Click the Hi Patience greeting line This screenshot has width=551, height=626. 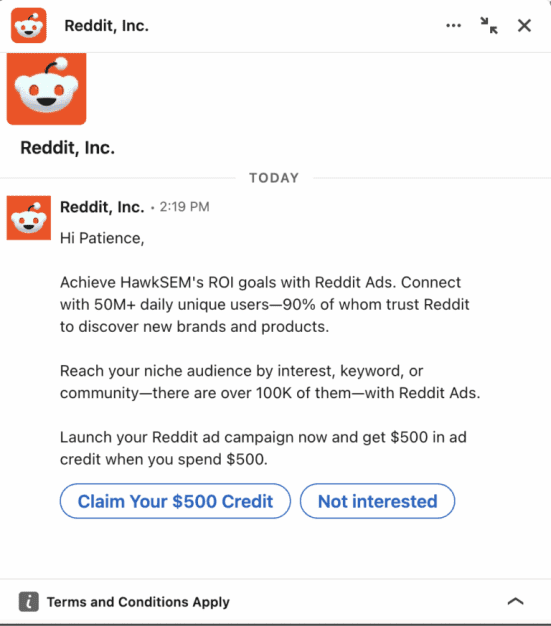coord(102,238)
